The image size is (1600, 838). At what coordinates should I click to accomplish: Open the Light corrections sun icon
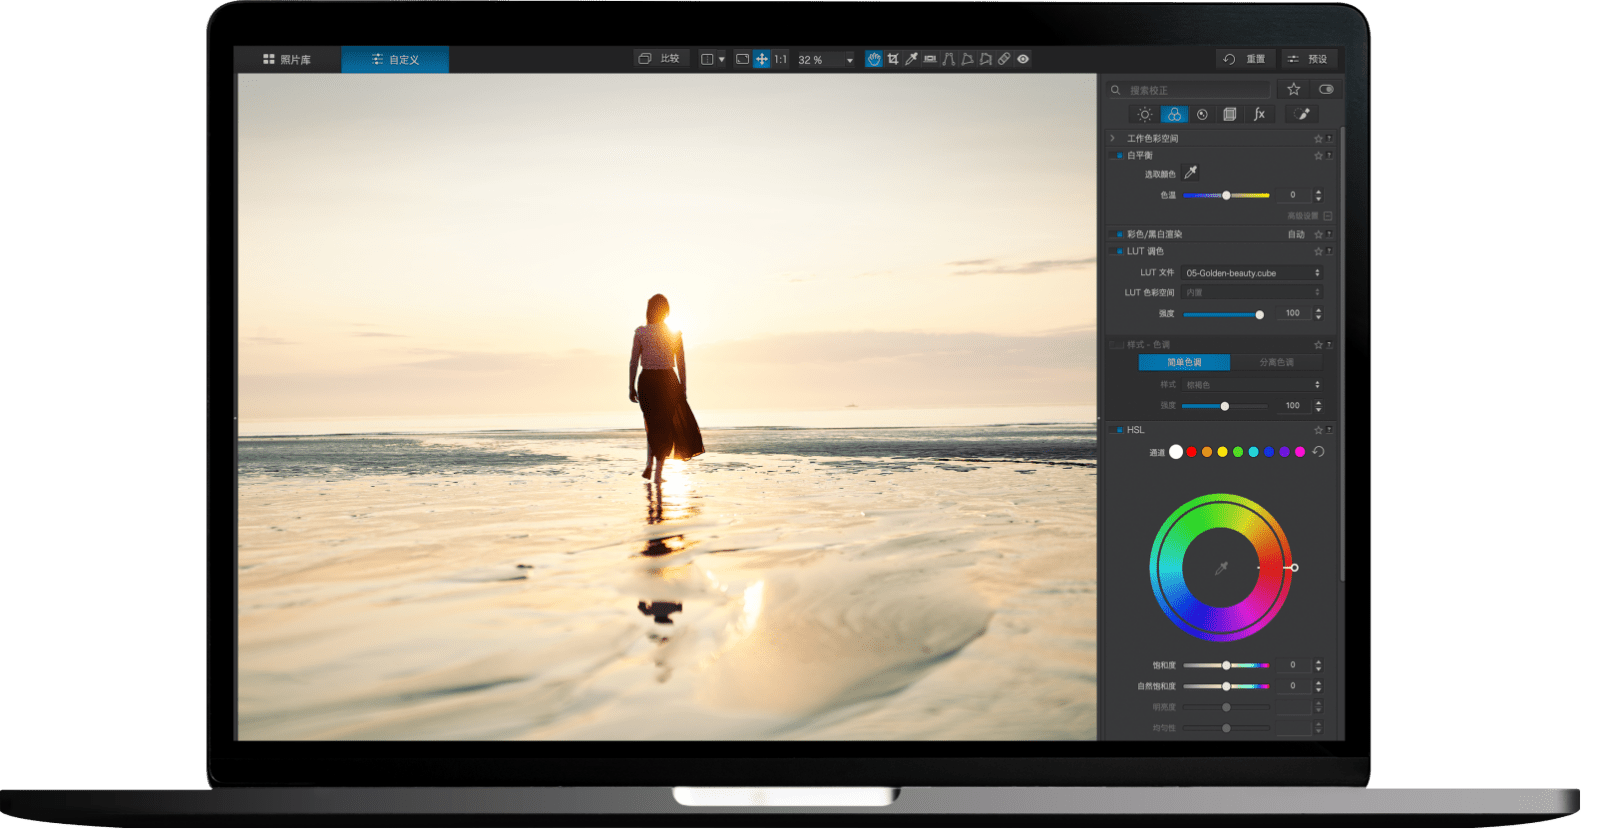1145,115
